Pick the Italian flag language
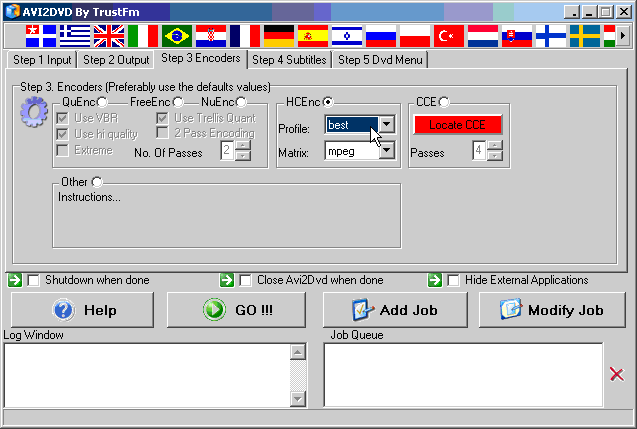This screenshot has width=637, height=429. [x=143, y=36]
